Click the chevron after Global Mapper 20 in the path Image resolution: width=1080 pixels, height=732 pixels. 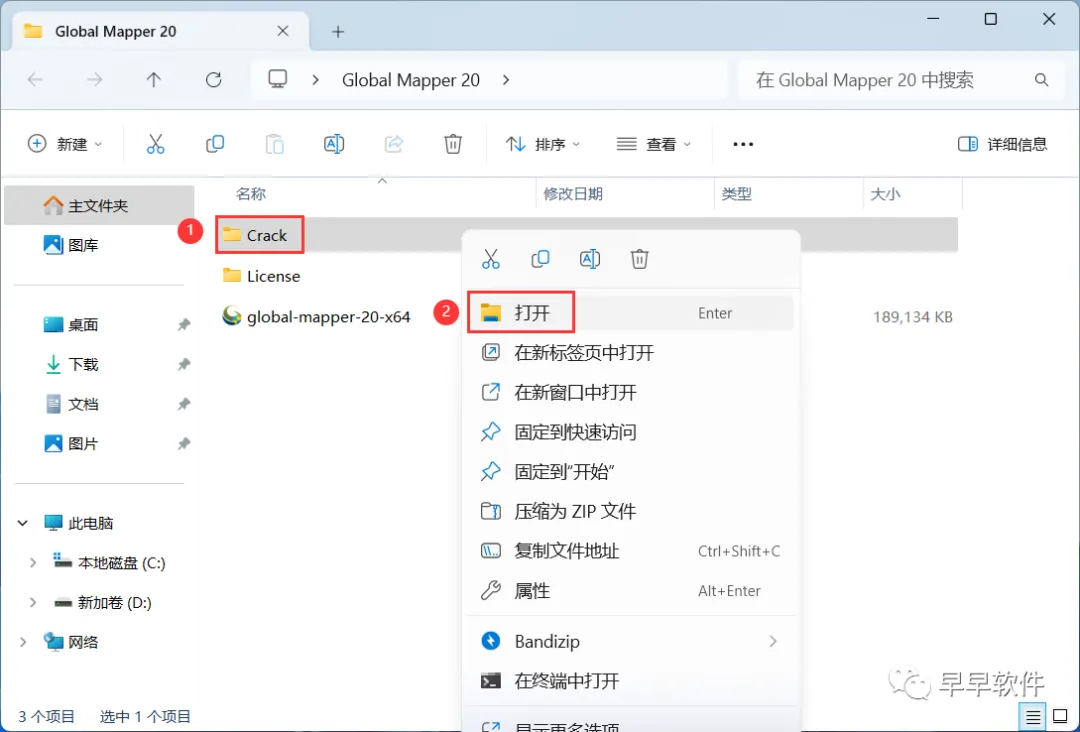[506, 80]
